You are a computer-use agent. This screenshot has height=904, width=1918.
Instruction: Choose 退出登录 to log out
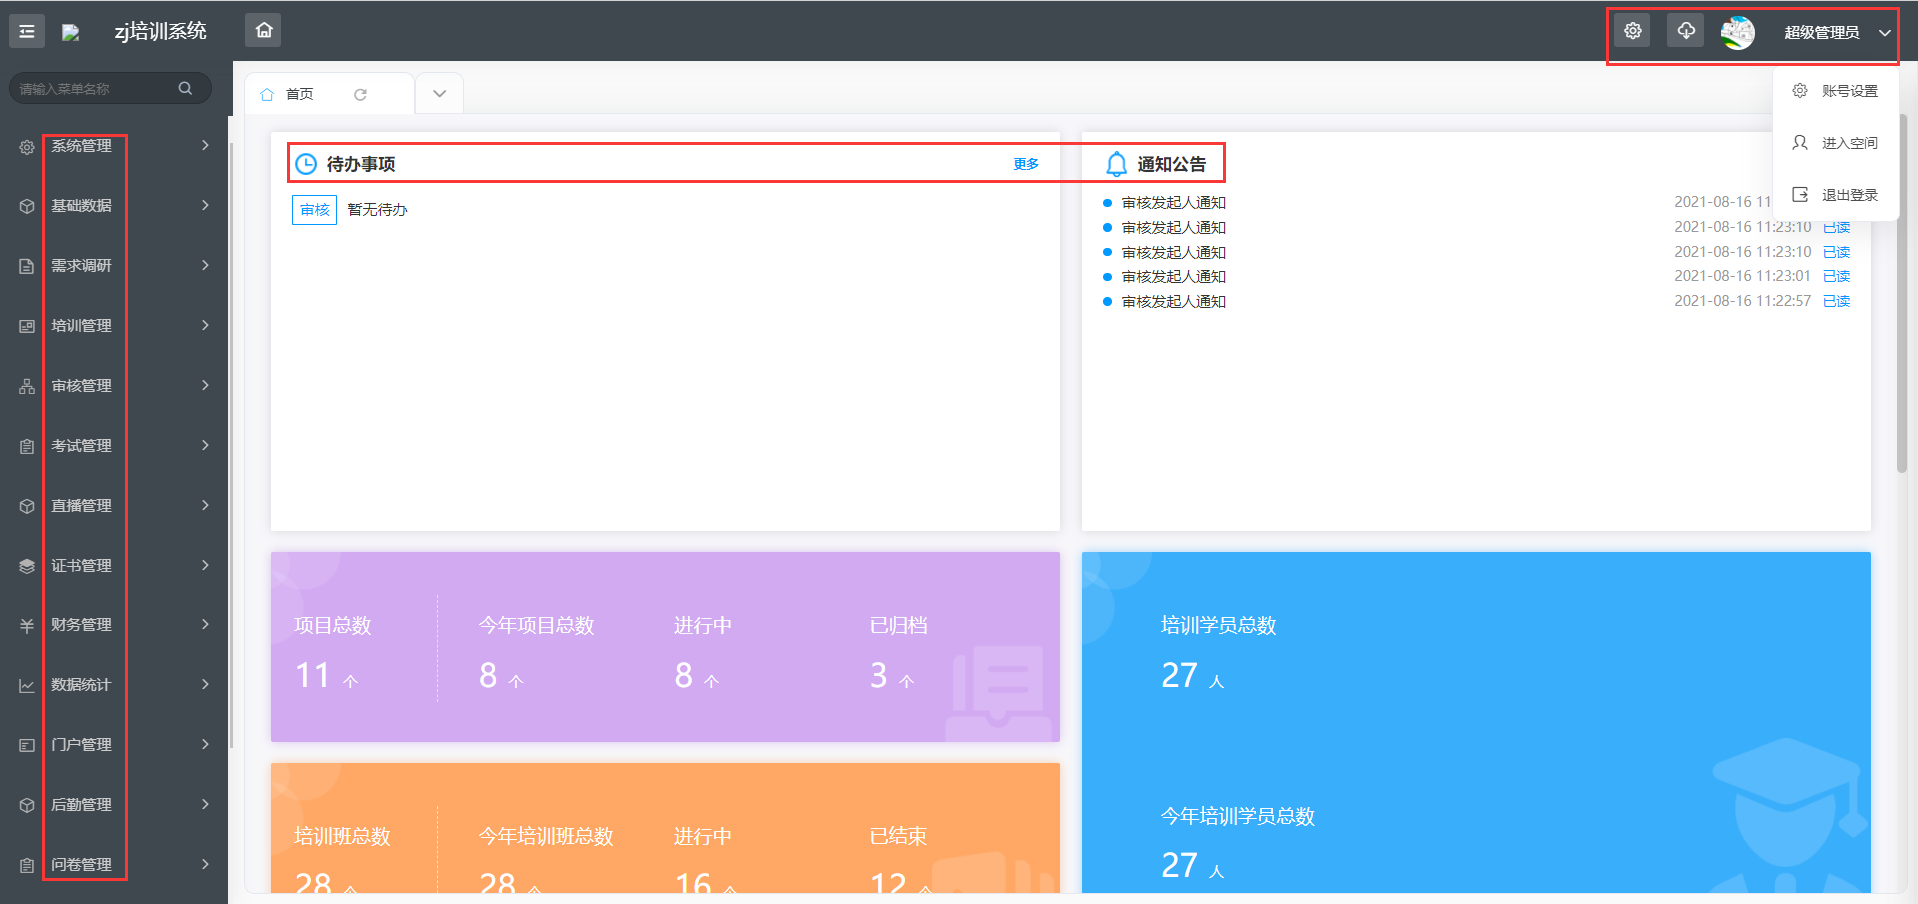point(1849,195)
